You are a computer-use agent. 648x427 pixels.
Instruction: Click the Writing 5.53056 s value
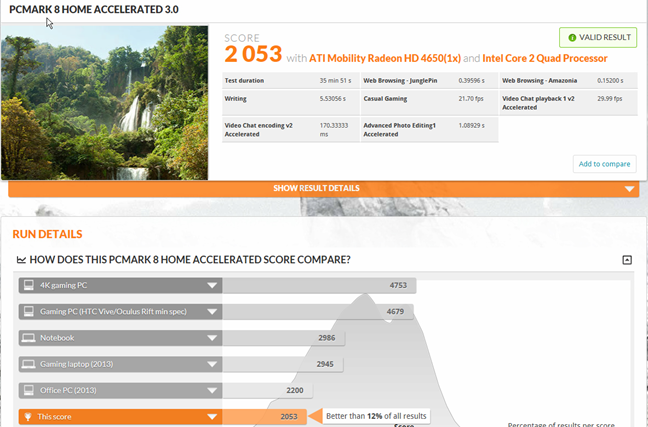pos(332,99)
